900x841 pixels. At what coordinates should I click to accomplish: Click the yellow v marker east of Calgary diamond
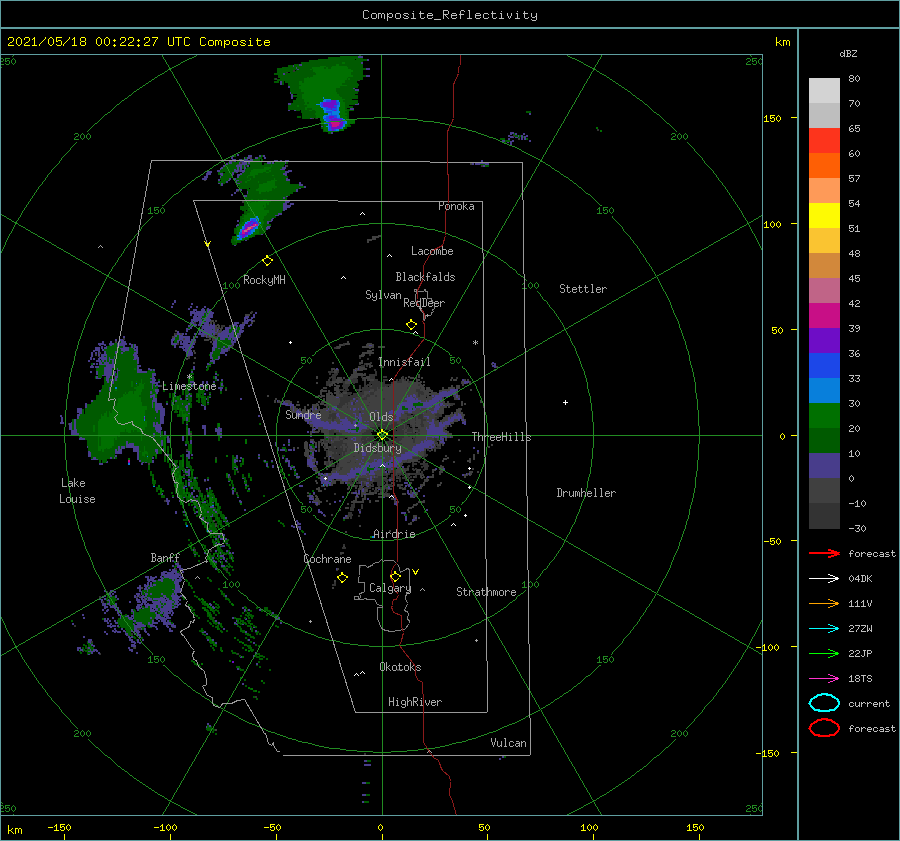(x=416, y=572)
